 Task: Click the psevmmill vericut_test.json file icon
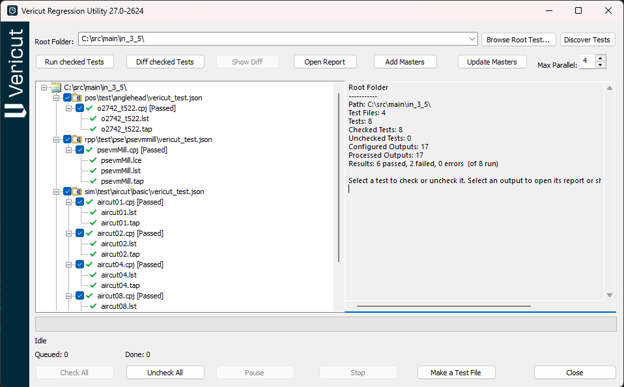tap(77, 139)
